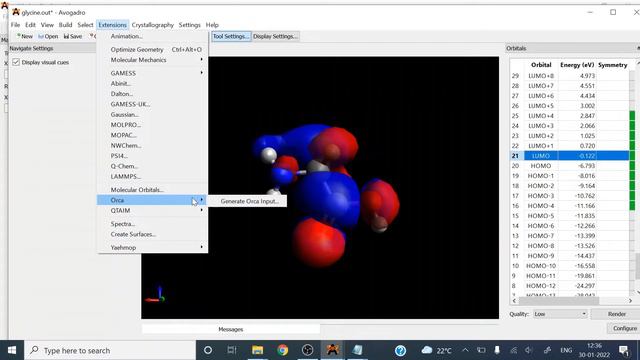This screenshot has width=640, height=360.
Task: Expand Molecular Mechanics submenu
Action: pyautogui.click(x=152, y=60)
